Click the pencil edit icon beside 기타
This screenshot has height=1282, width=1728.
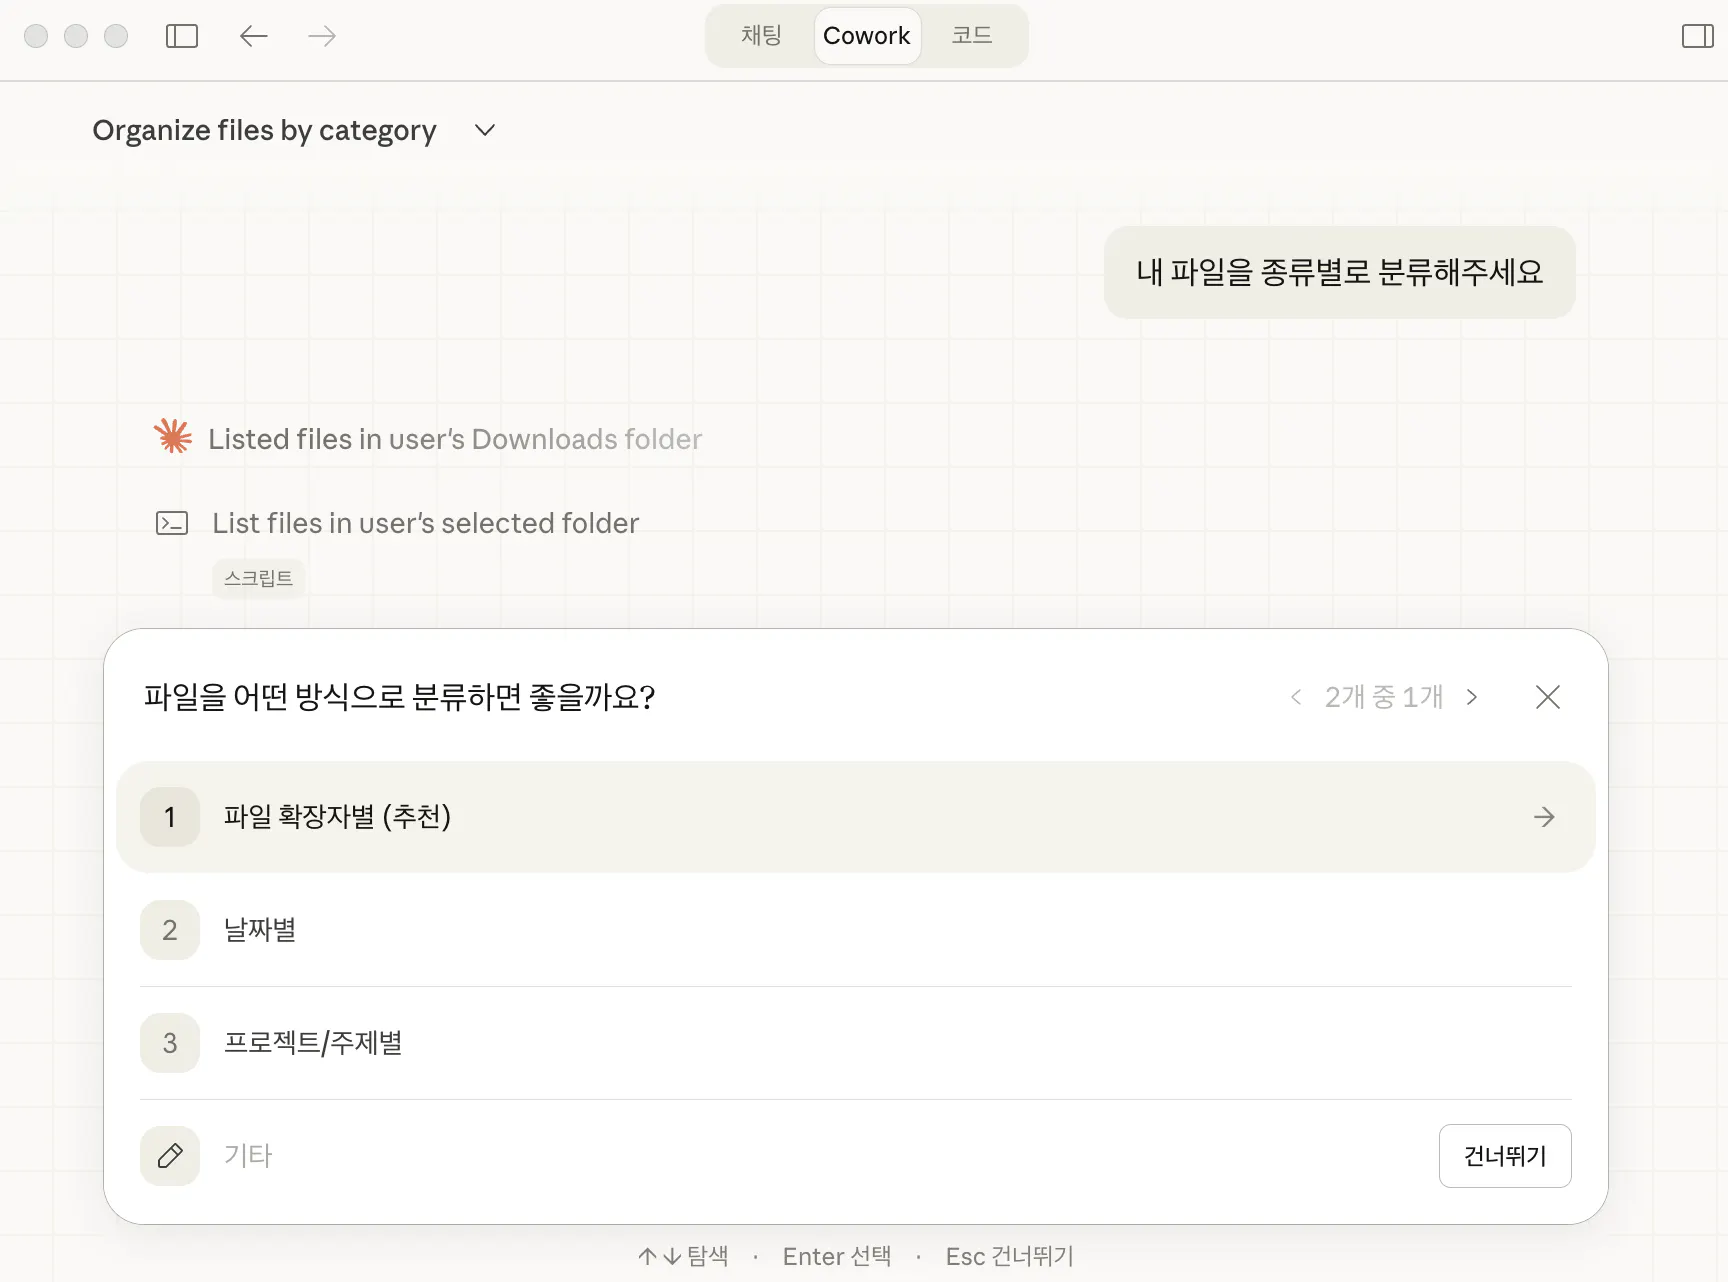[x=170, y=1156]
